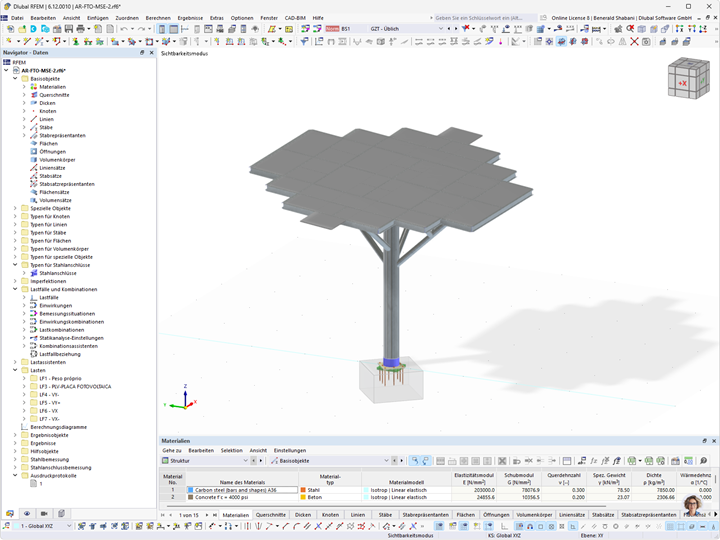The height and width of the screenshot is (540, 720).
Task: Click the Open folder icon in toolbar
Action: point(22,29)
